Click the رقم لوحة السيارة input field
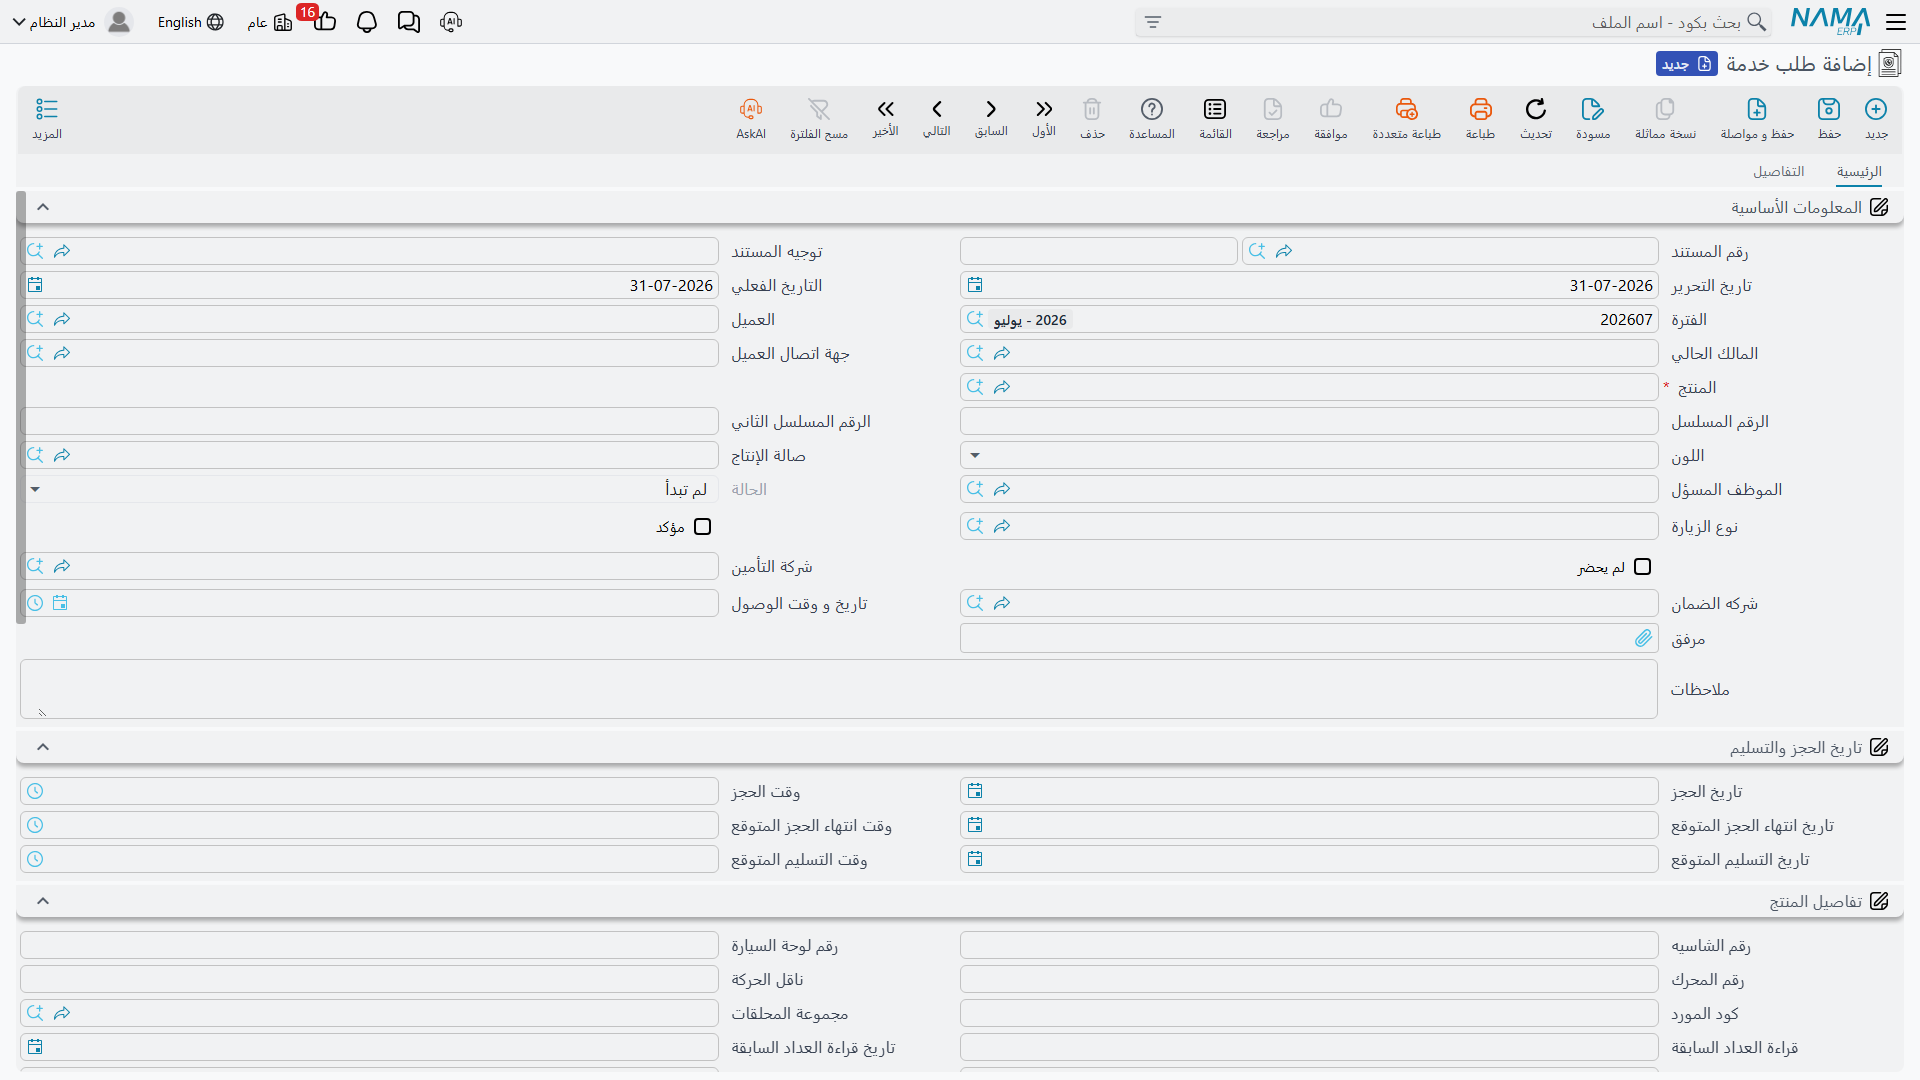The image size is (1920, 1080). click(369, 945)
